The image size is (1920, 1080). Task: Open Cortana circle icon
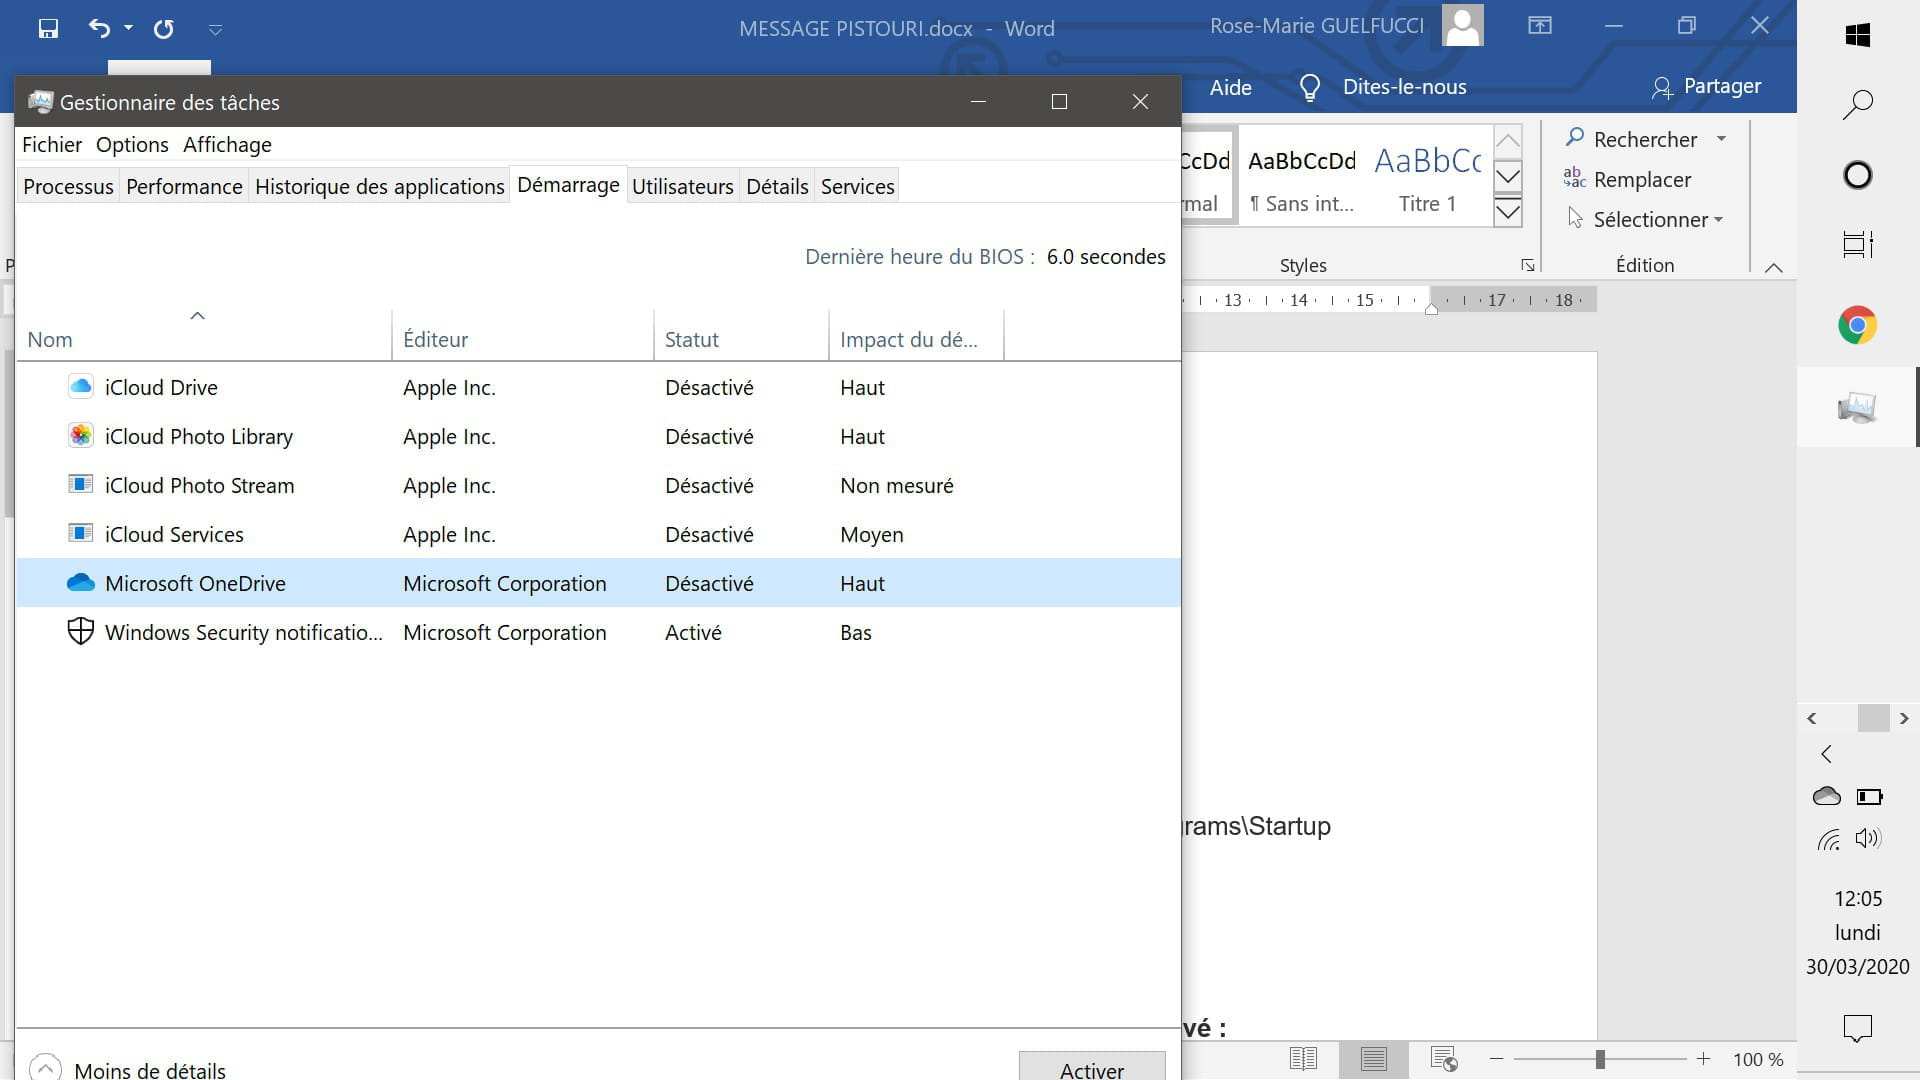1858,175
